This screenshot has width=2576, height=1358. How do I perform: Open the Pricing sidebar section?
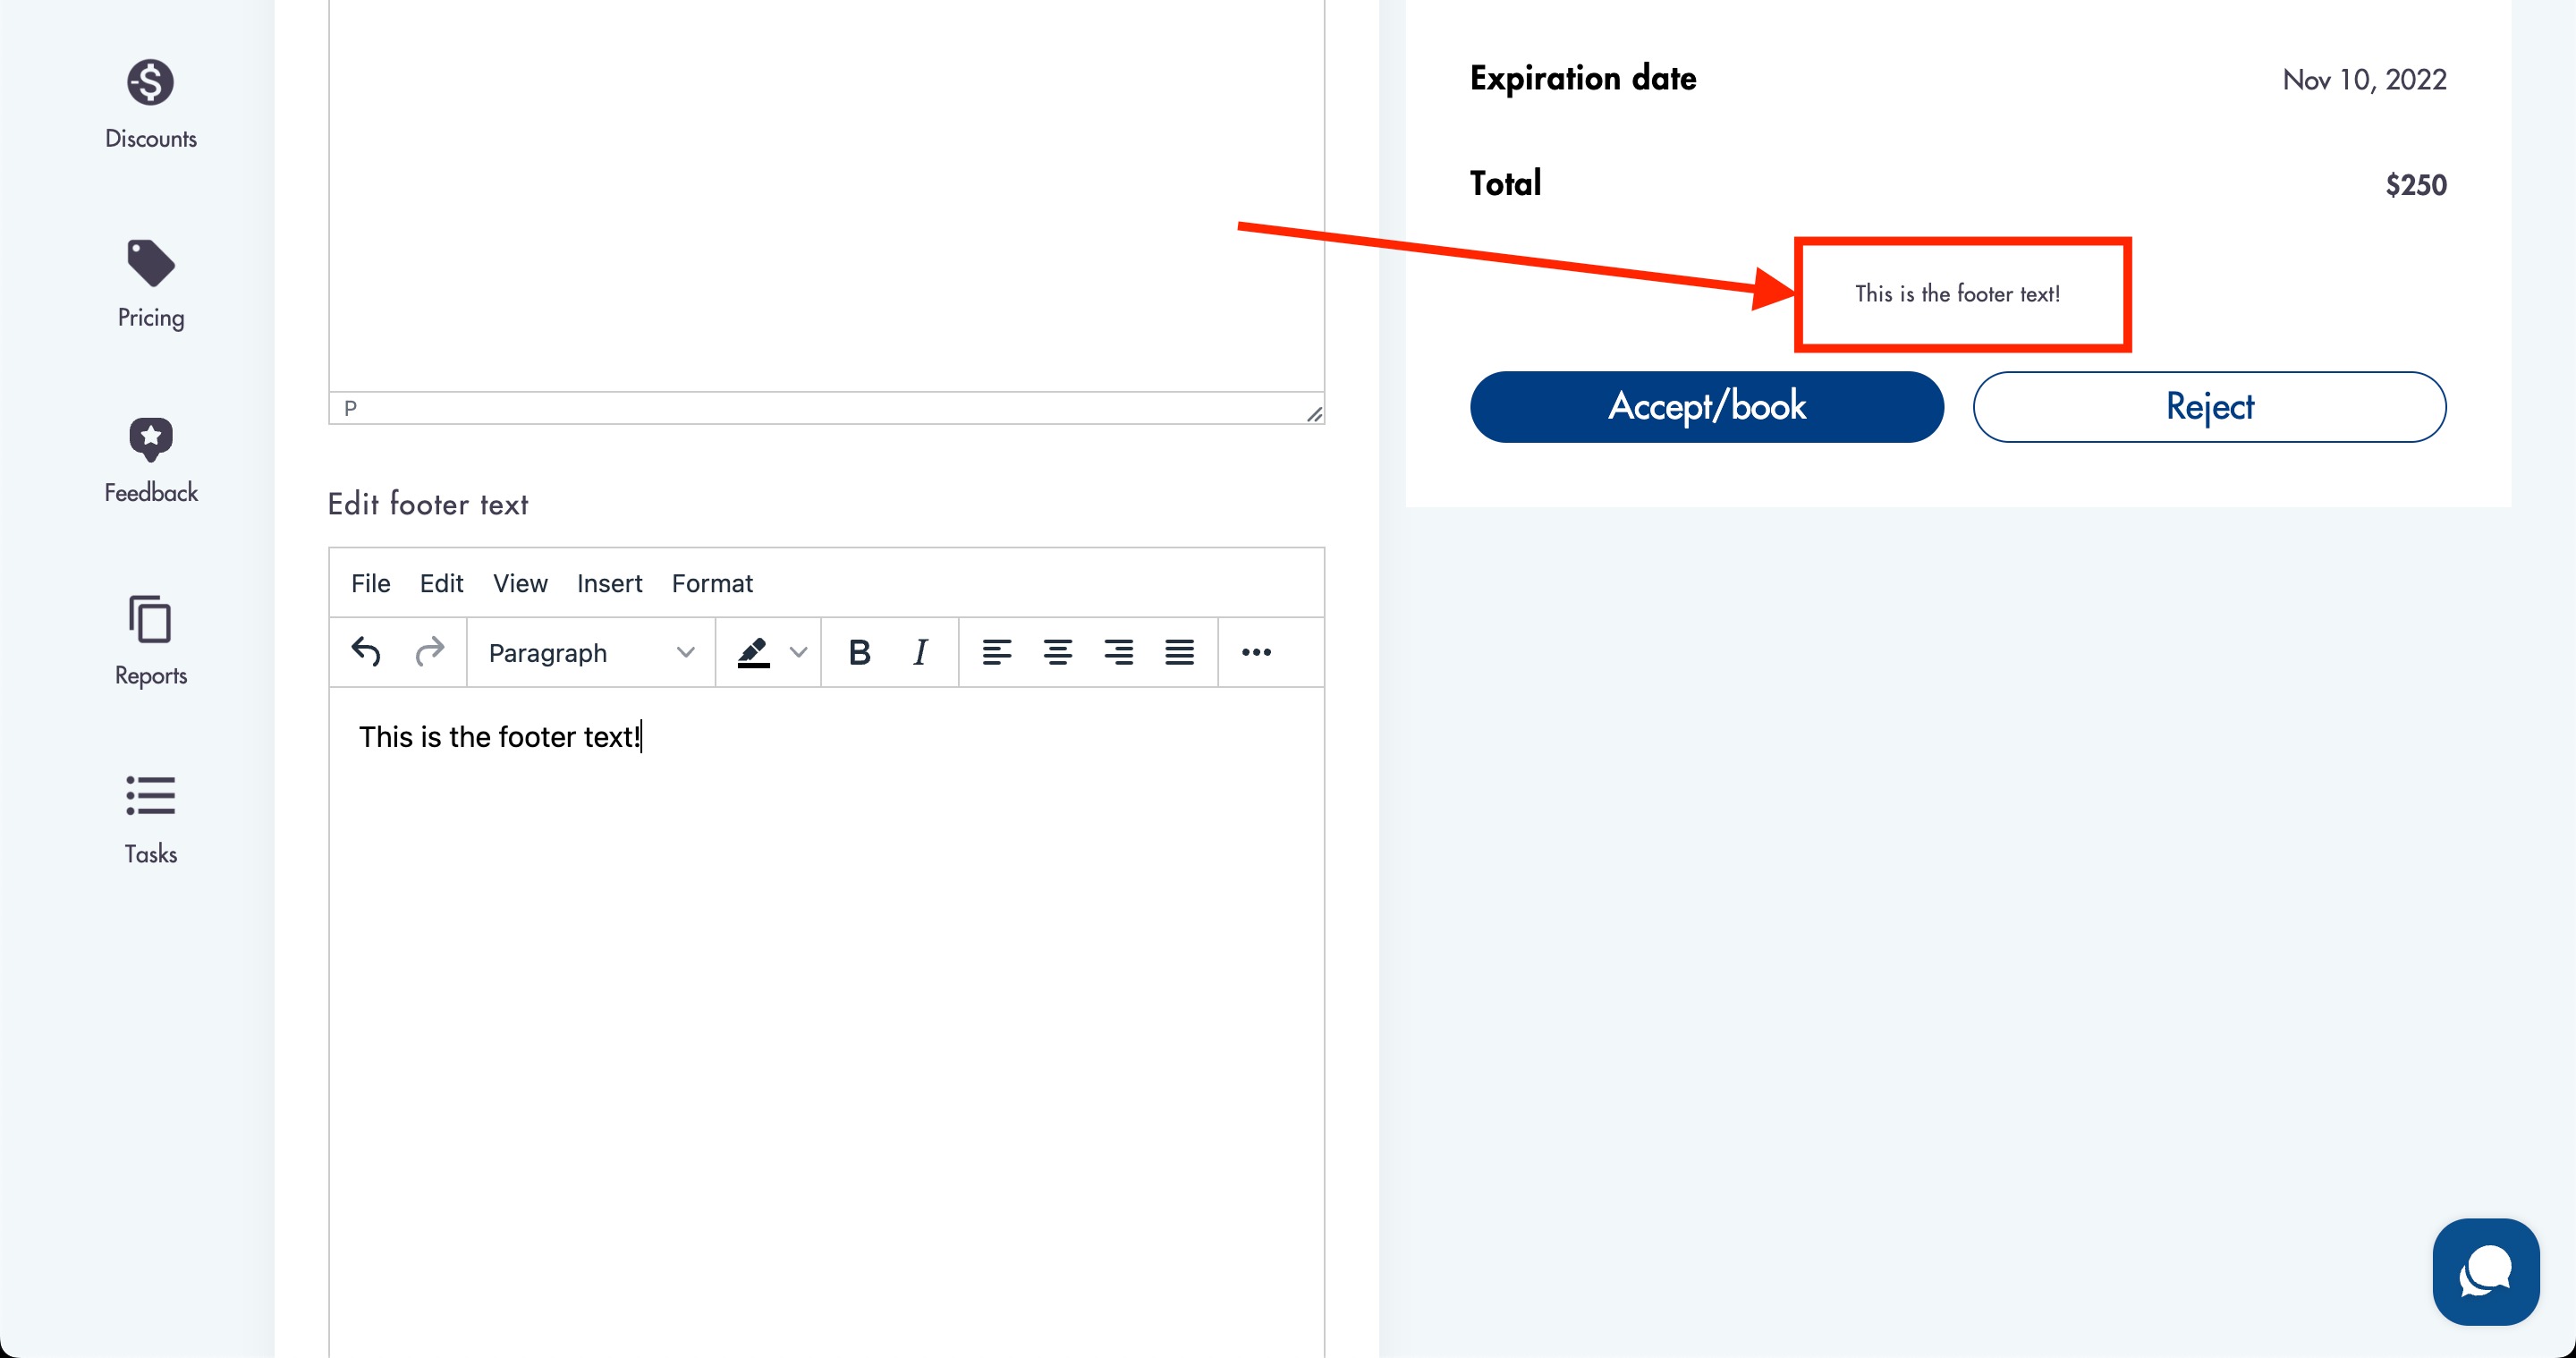pos(150,284)
